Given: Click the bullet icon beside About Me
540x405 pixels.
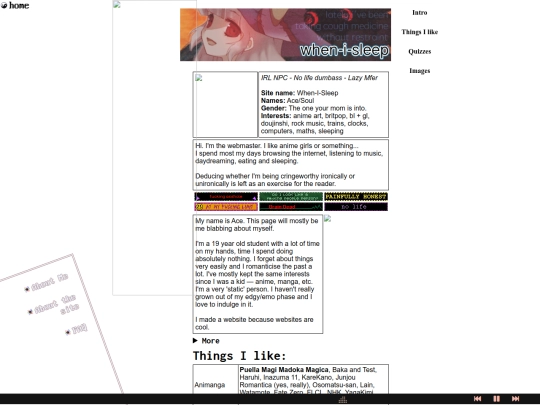Looking at the screenshot, I should [x=27, y=289].
